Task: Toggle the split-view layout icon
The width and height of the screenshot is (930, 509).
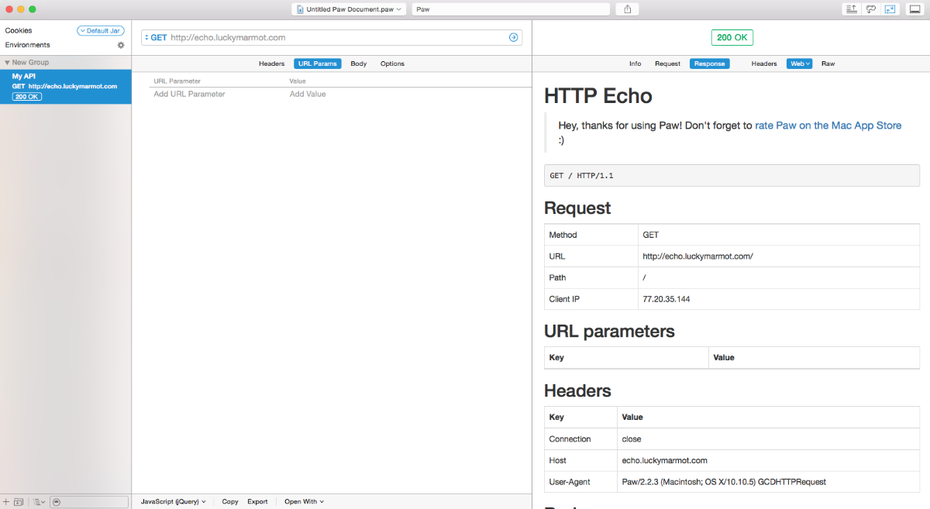Action: pos(890,9)
